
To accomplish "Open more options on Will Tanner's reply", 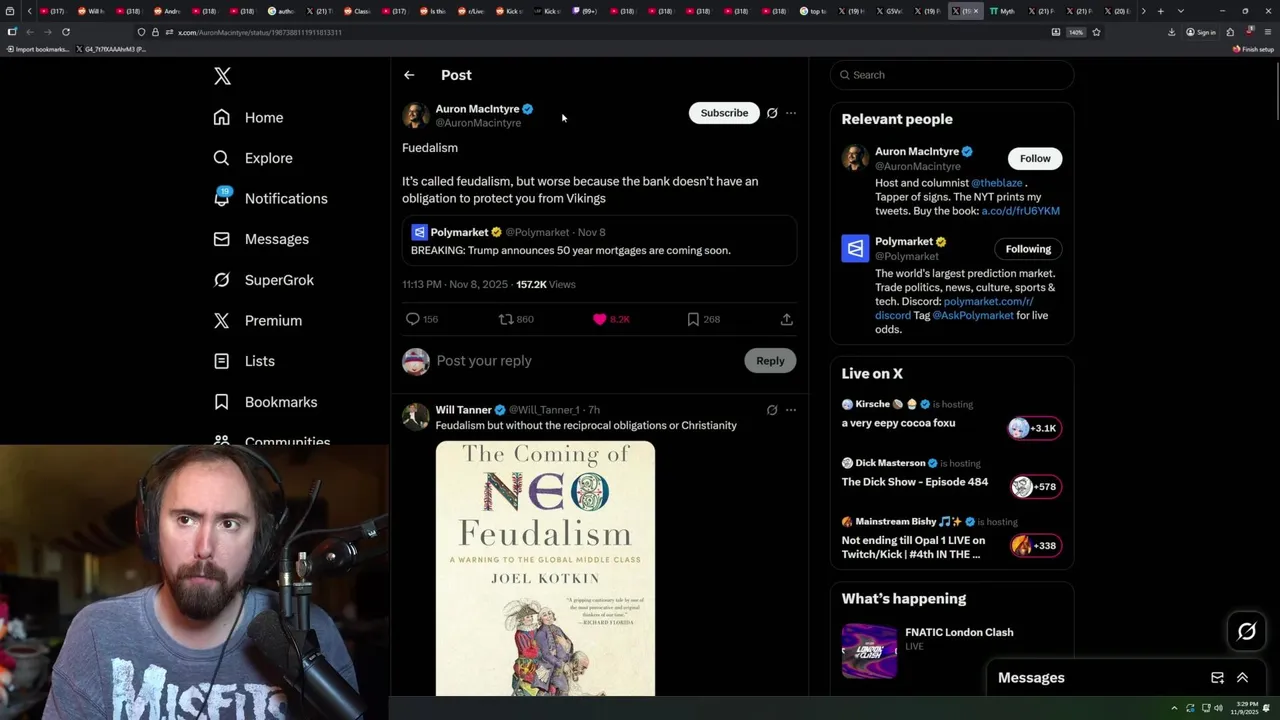I will click(791, 410).
